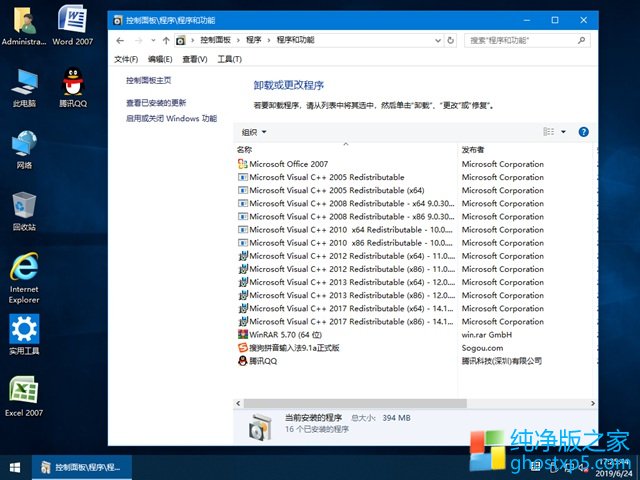The height and width of the screenshot is (480, 640).
Task: Open the Windows Start button
Action: coord(15,467)
